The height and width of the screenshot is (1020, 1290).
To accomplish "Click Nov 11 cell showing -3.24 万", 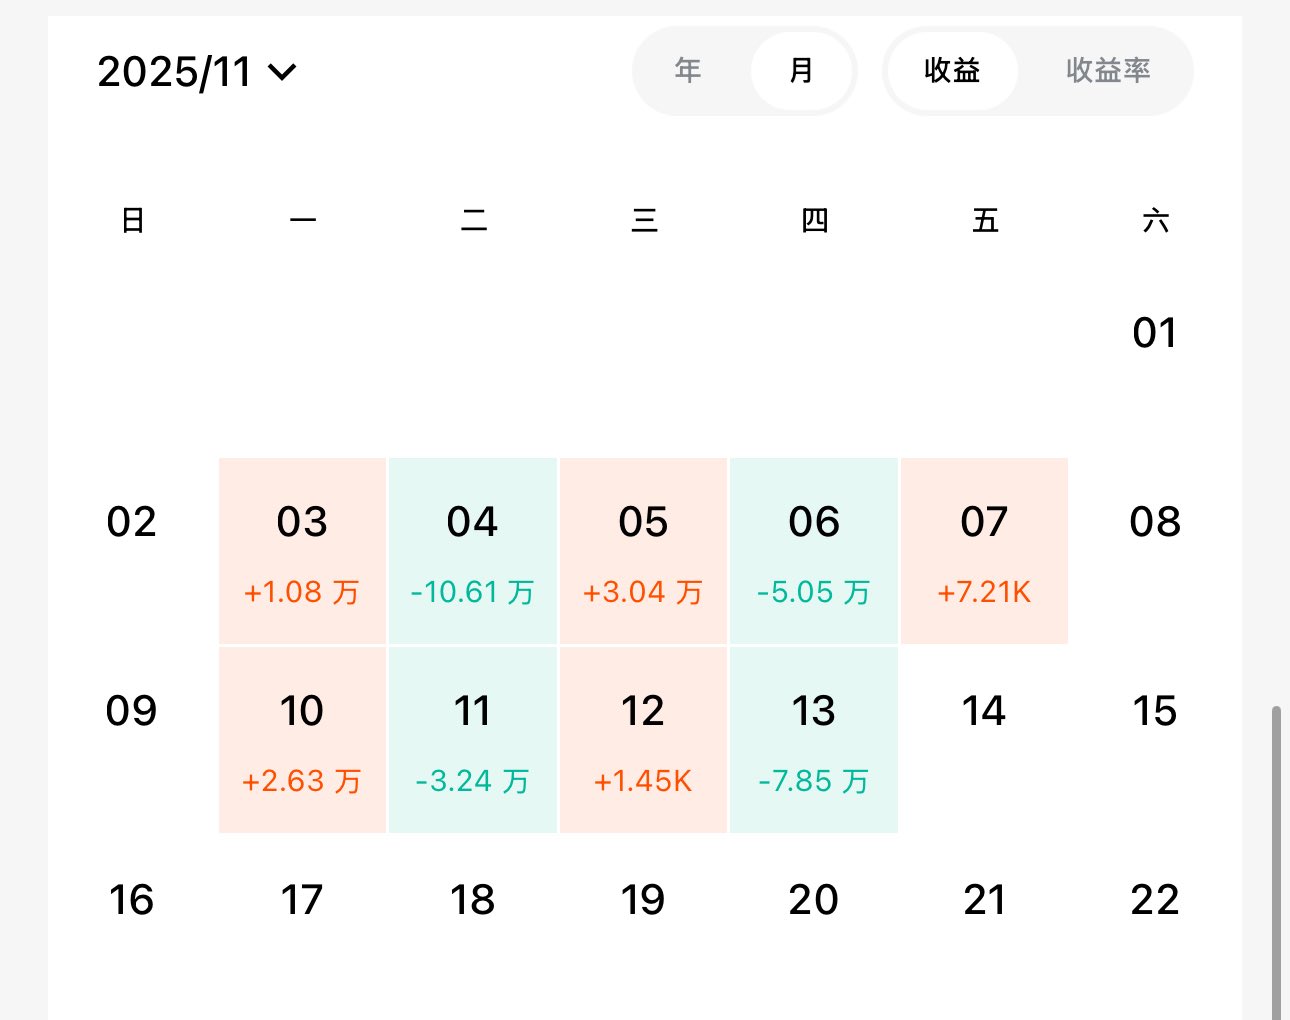I will point(472,740).
